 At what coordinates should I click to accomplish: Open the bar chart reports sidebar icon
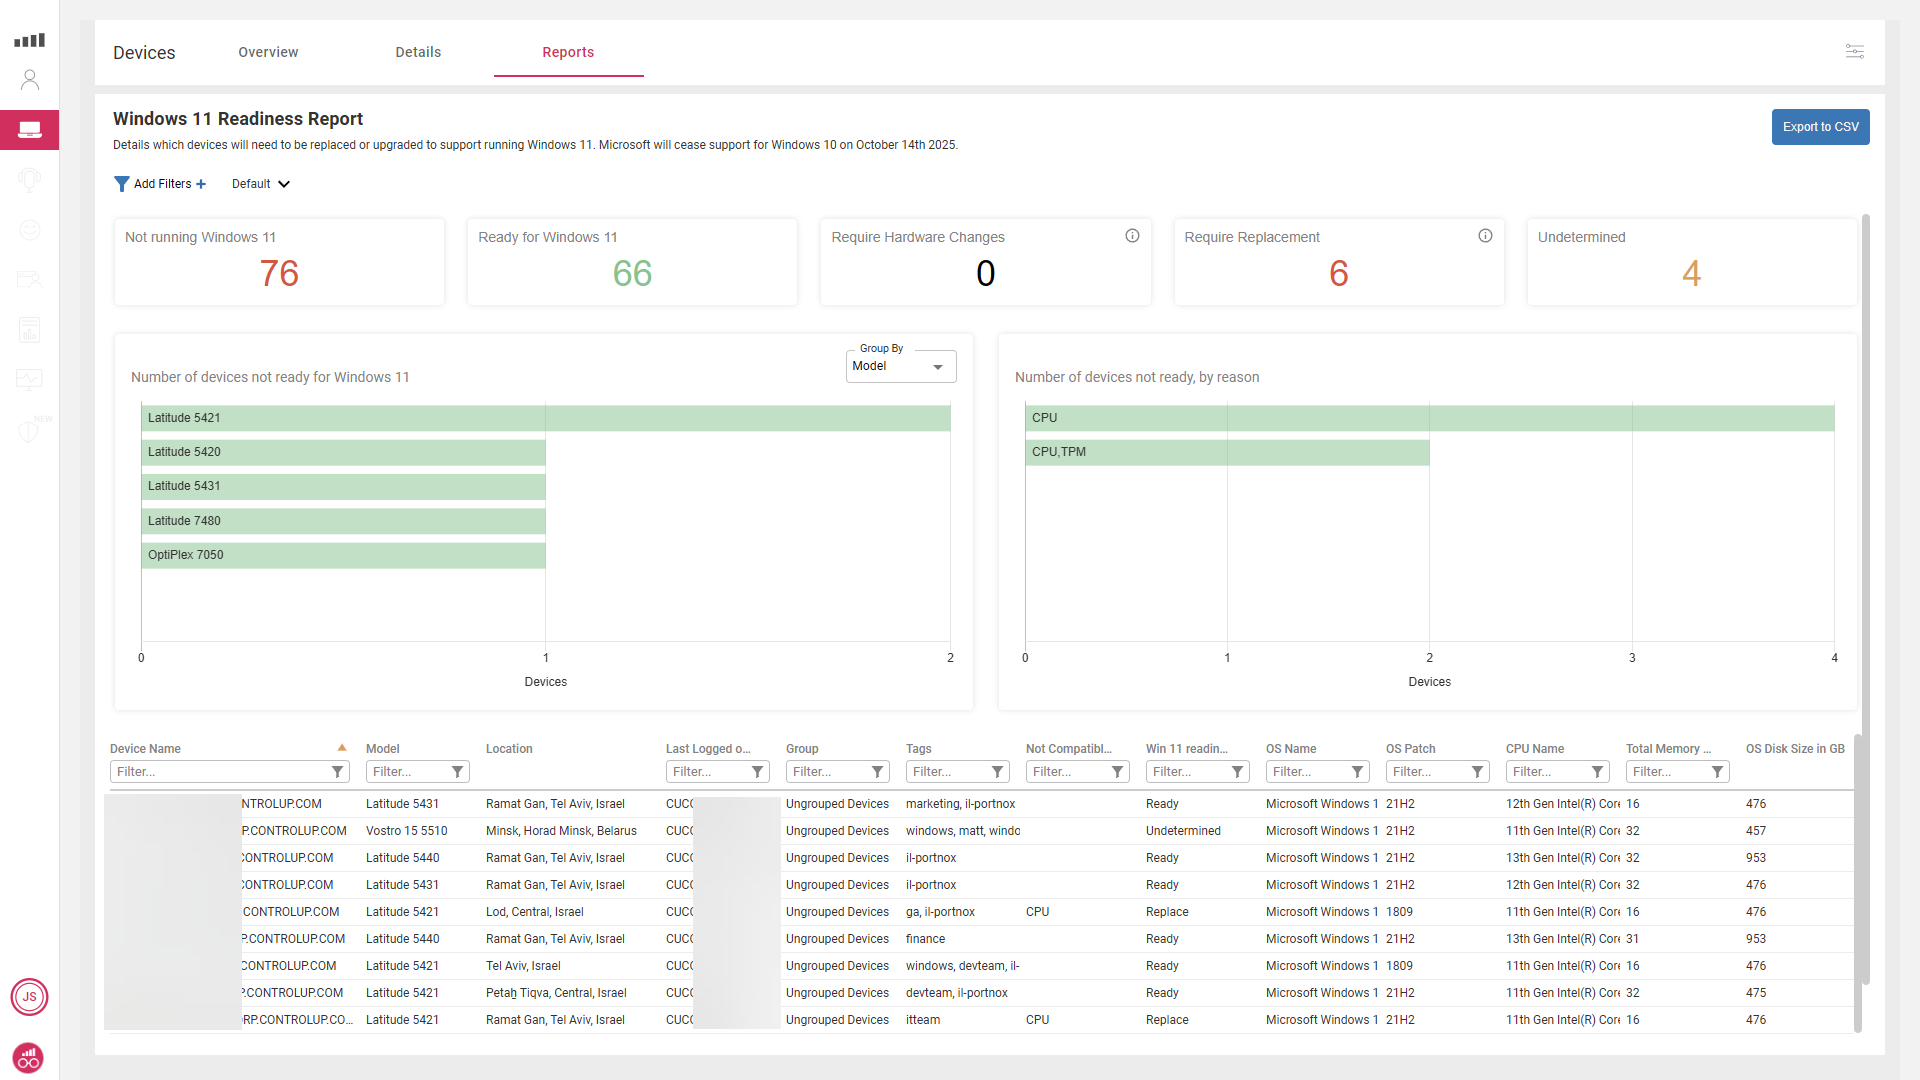30,330
